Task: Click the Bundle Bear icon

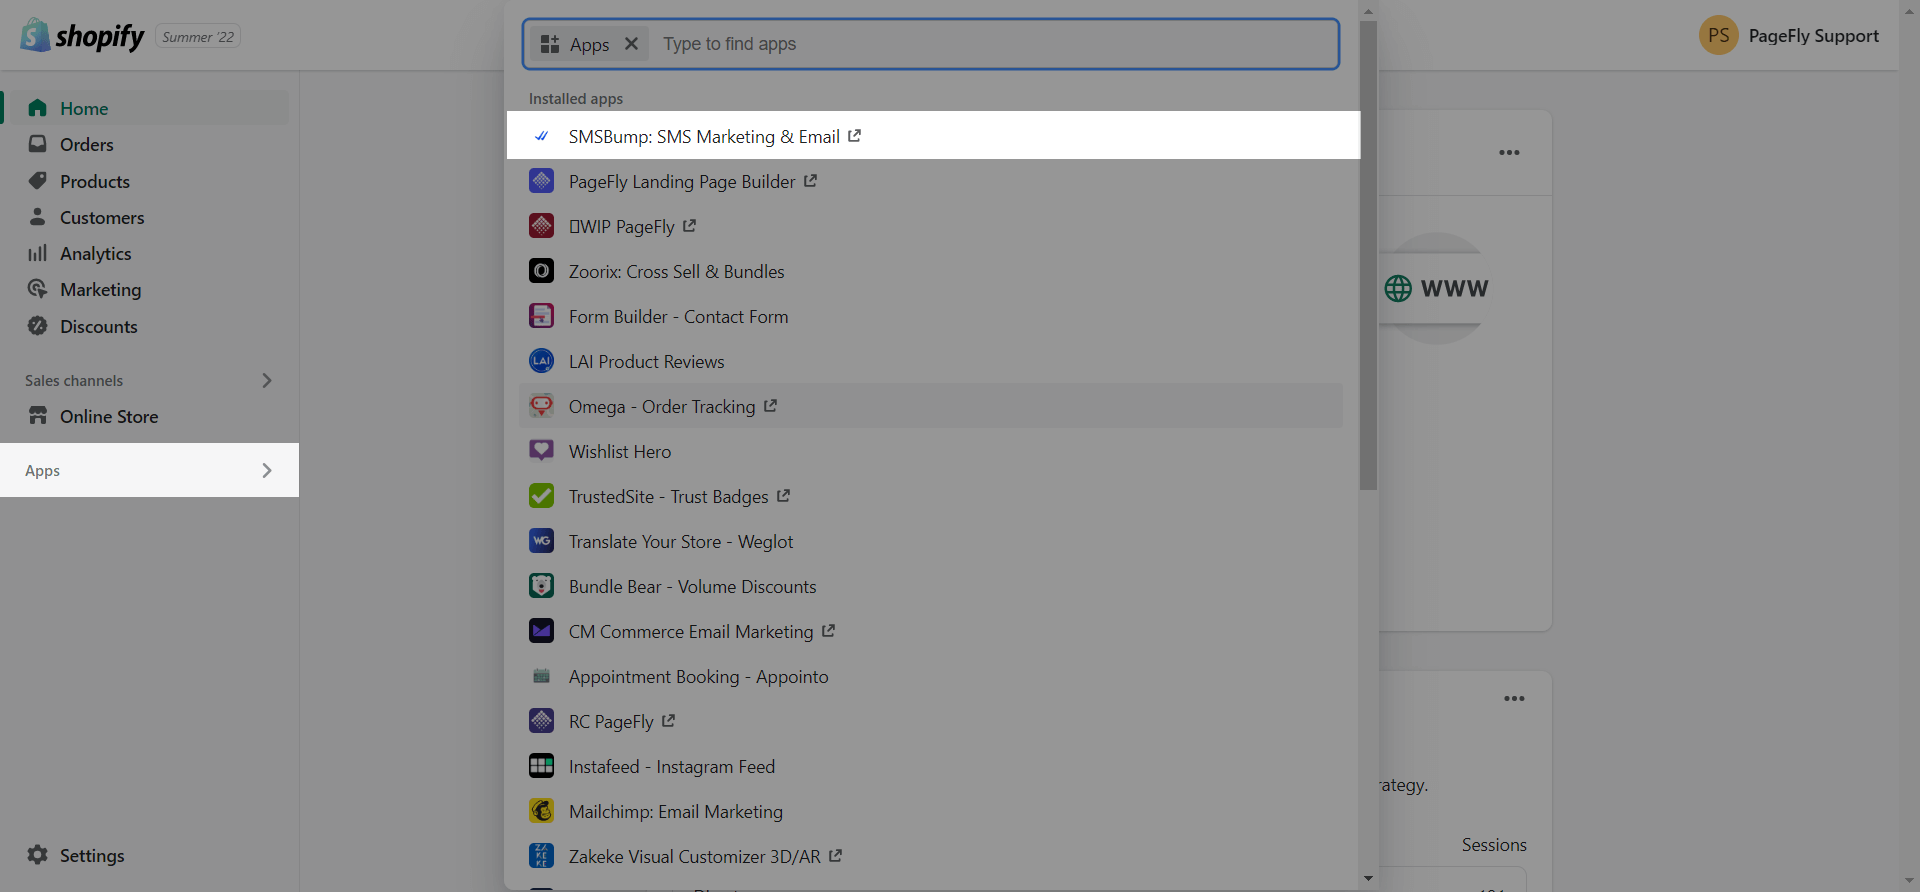Action: [541, 586]
